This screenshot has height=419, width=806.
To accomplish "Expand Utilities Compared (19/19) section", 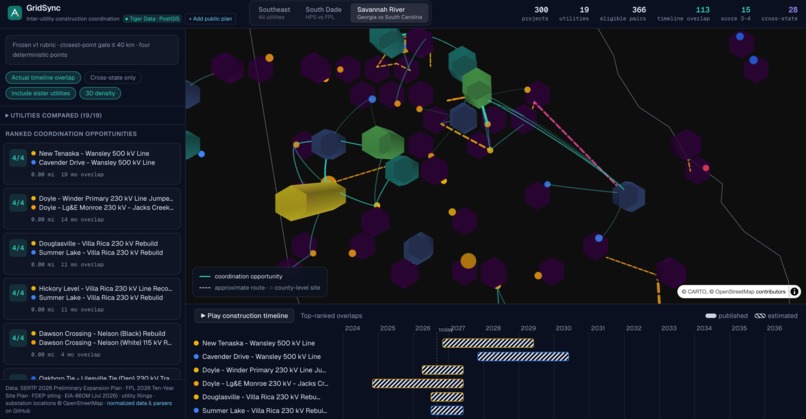I will click(x=53, y=116).
